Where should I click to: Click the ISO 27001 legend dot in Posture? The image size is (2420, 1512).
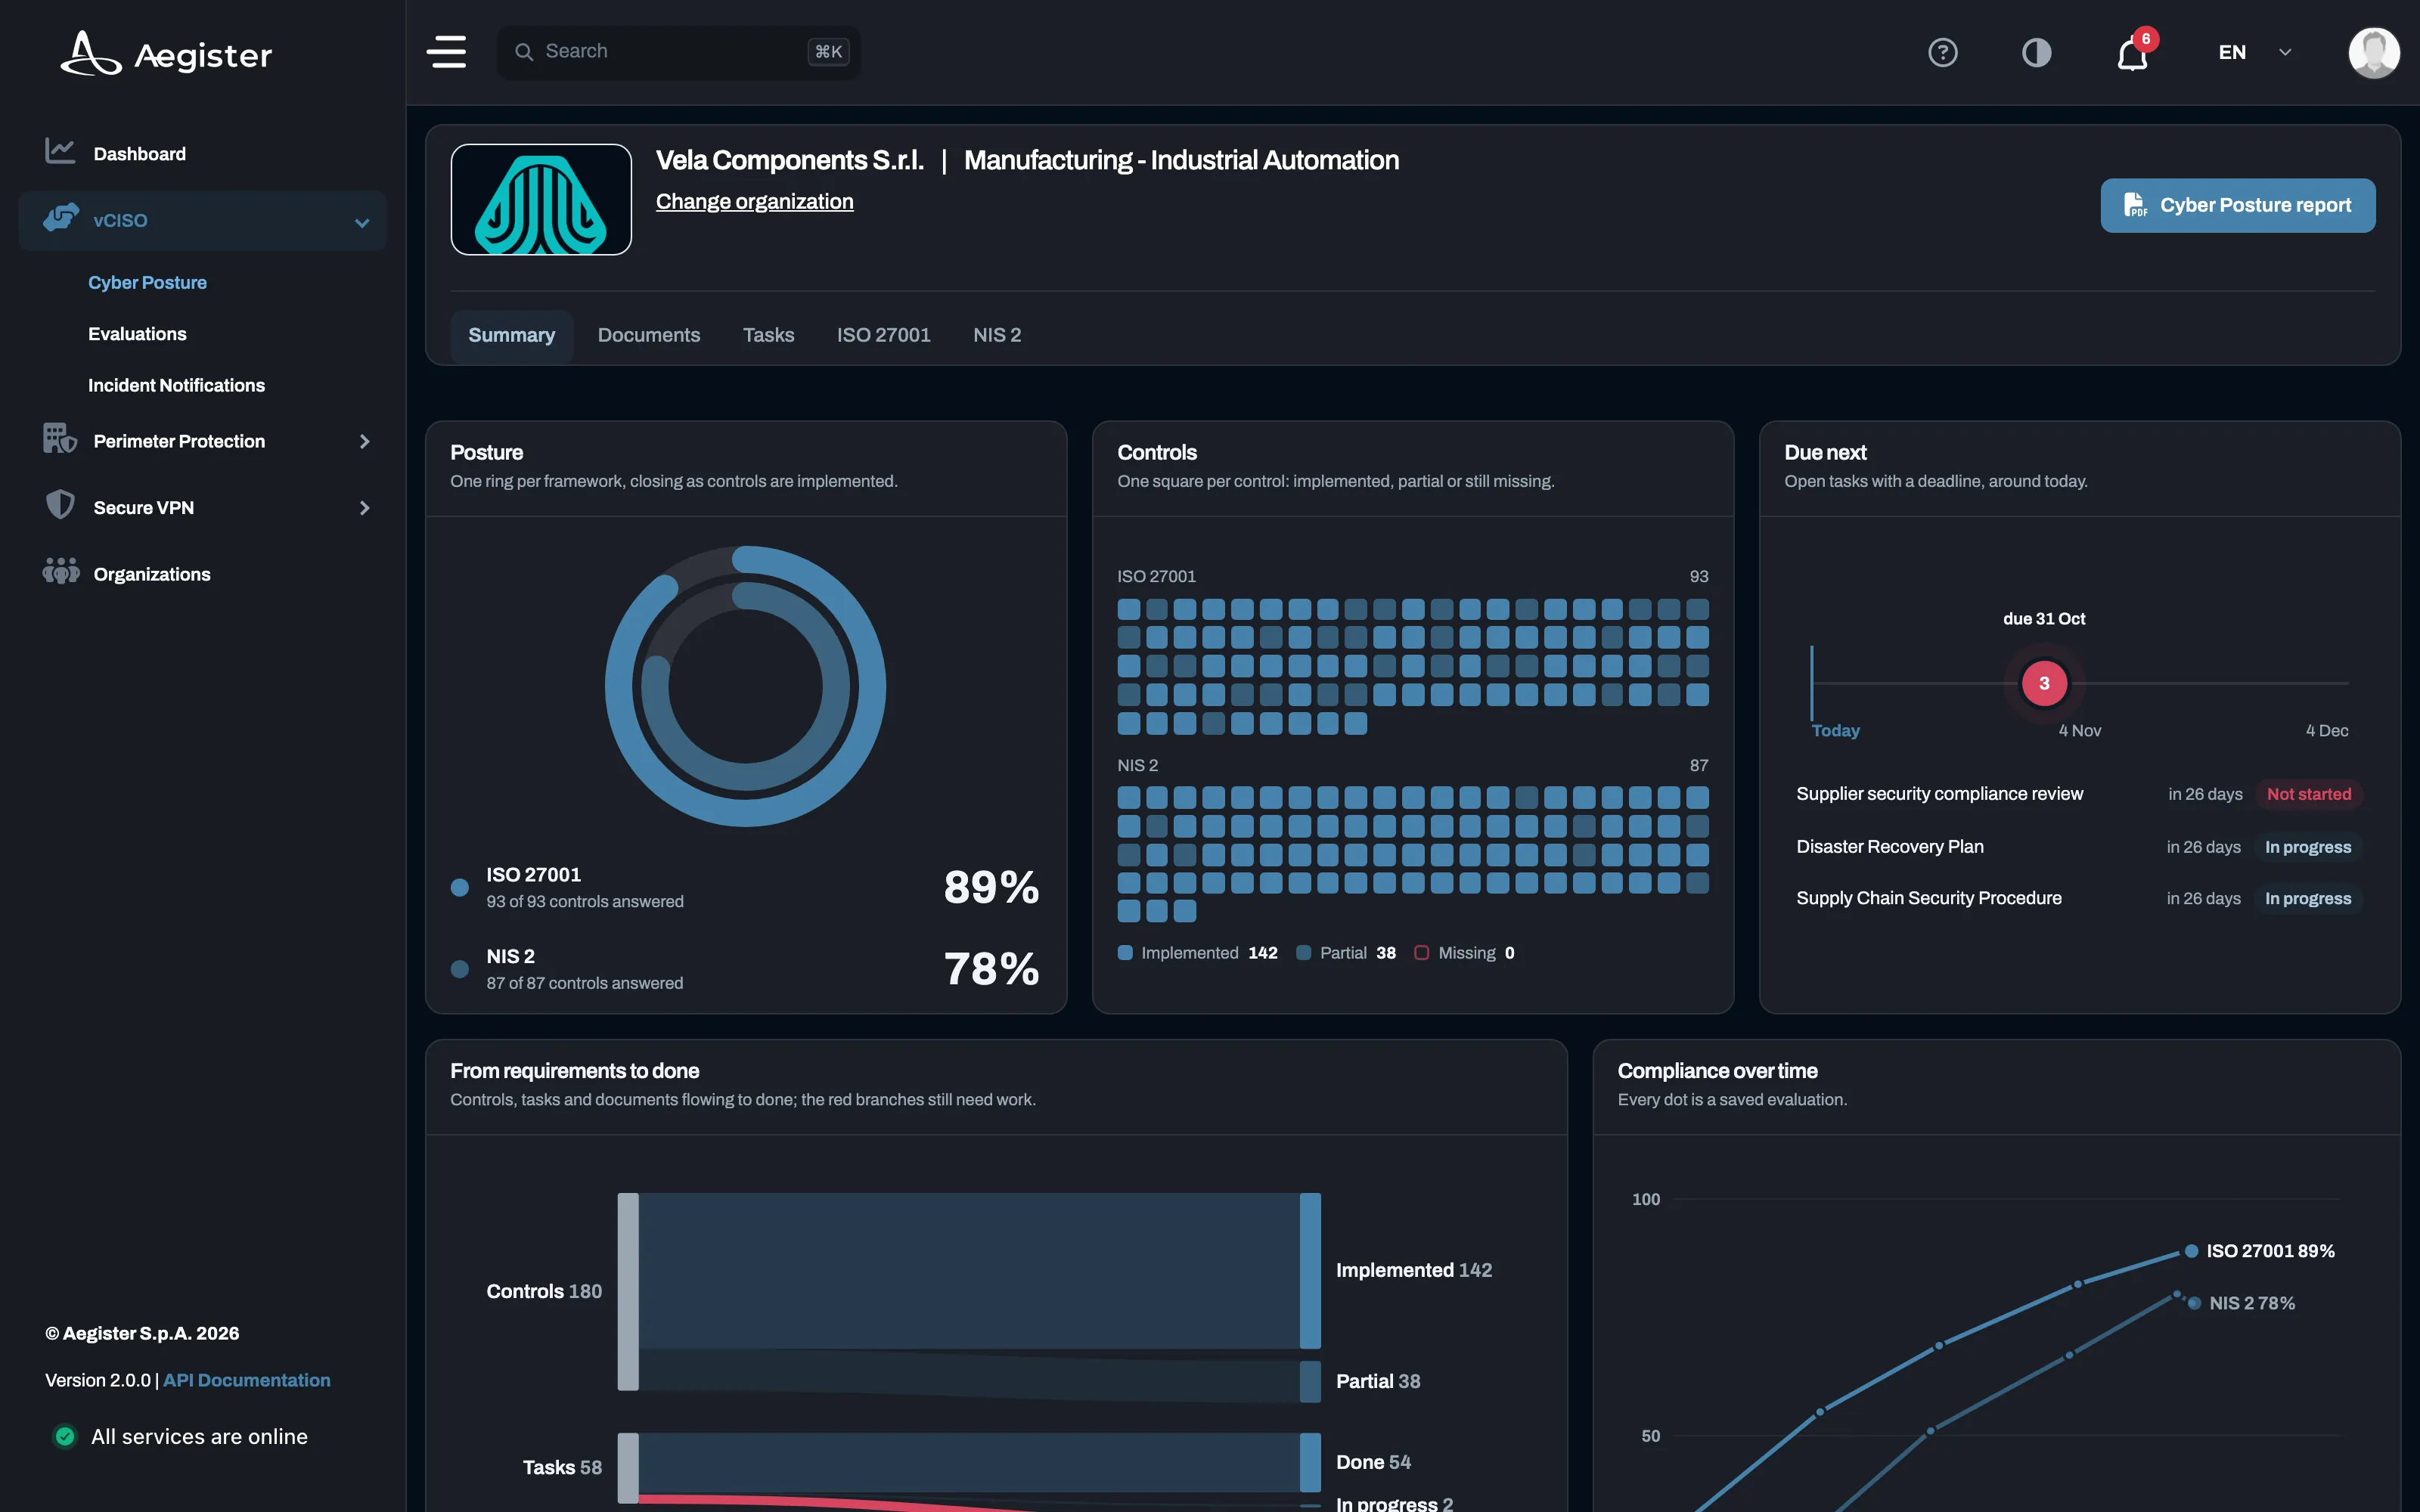pyautogui.click(x=460, y=887)
